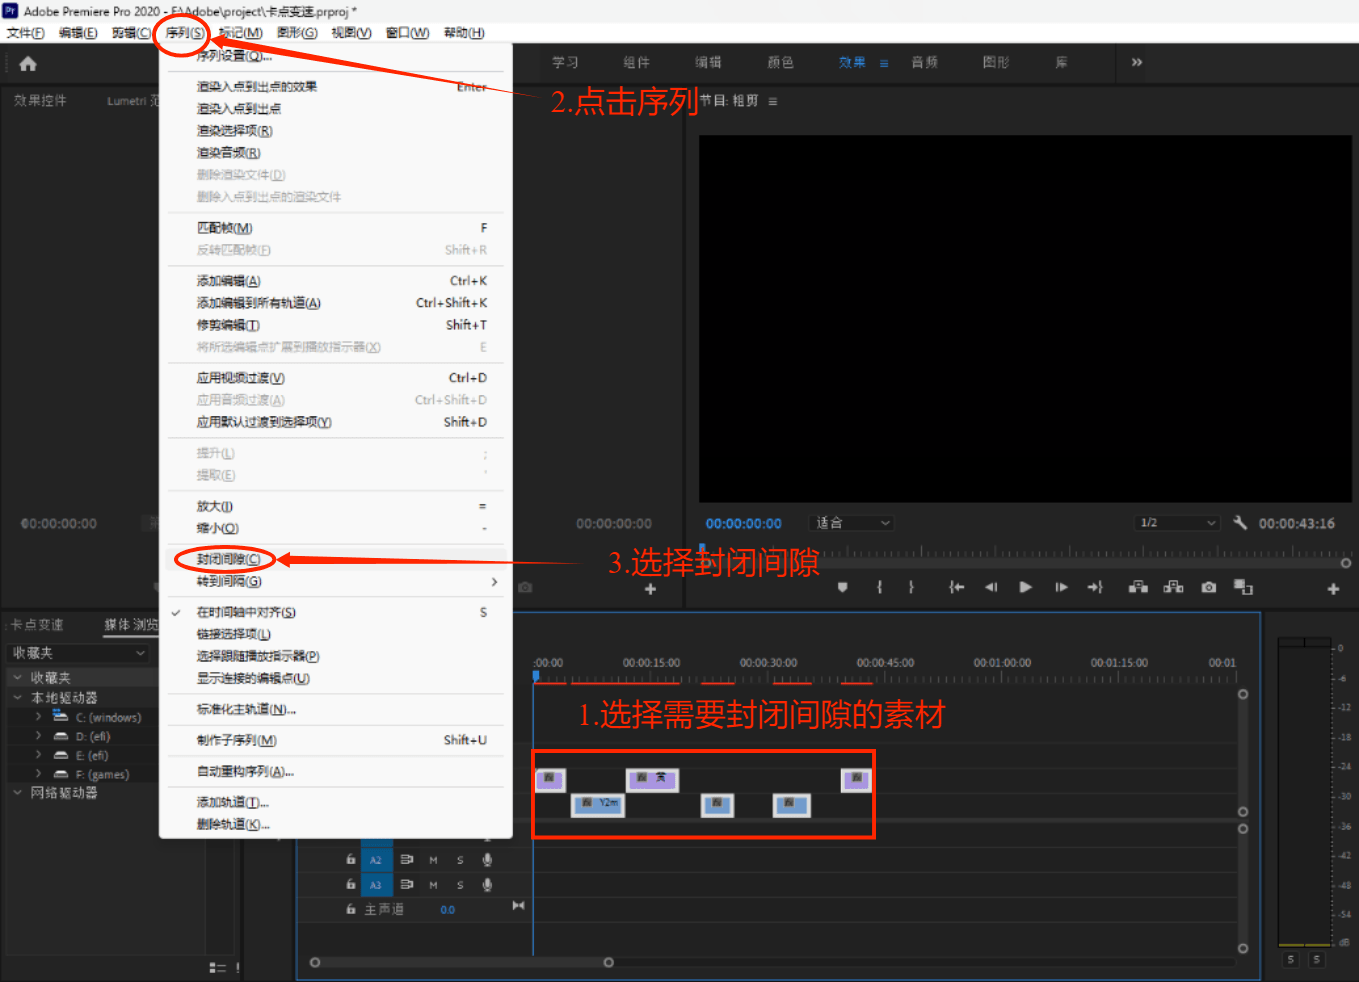Click the Lift button icon
The height and width of the screenshot is (982, 1359).
[x=1138, y=587]
